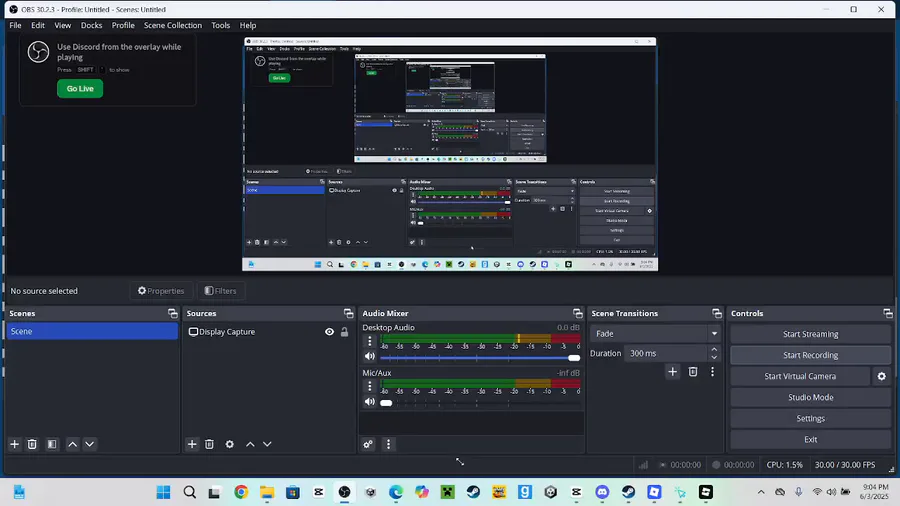The image size is (900, 506).
Task: Click the green Go Live button
Action: 80,88
